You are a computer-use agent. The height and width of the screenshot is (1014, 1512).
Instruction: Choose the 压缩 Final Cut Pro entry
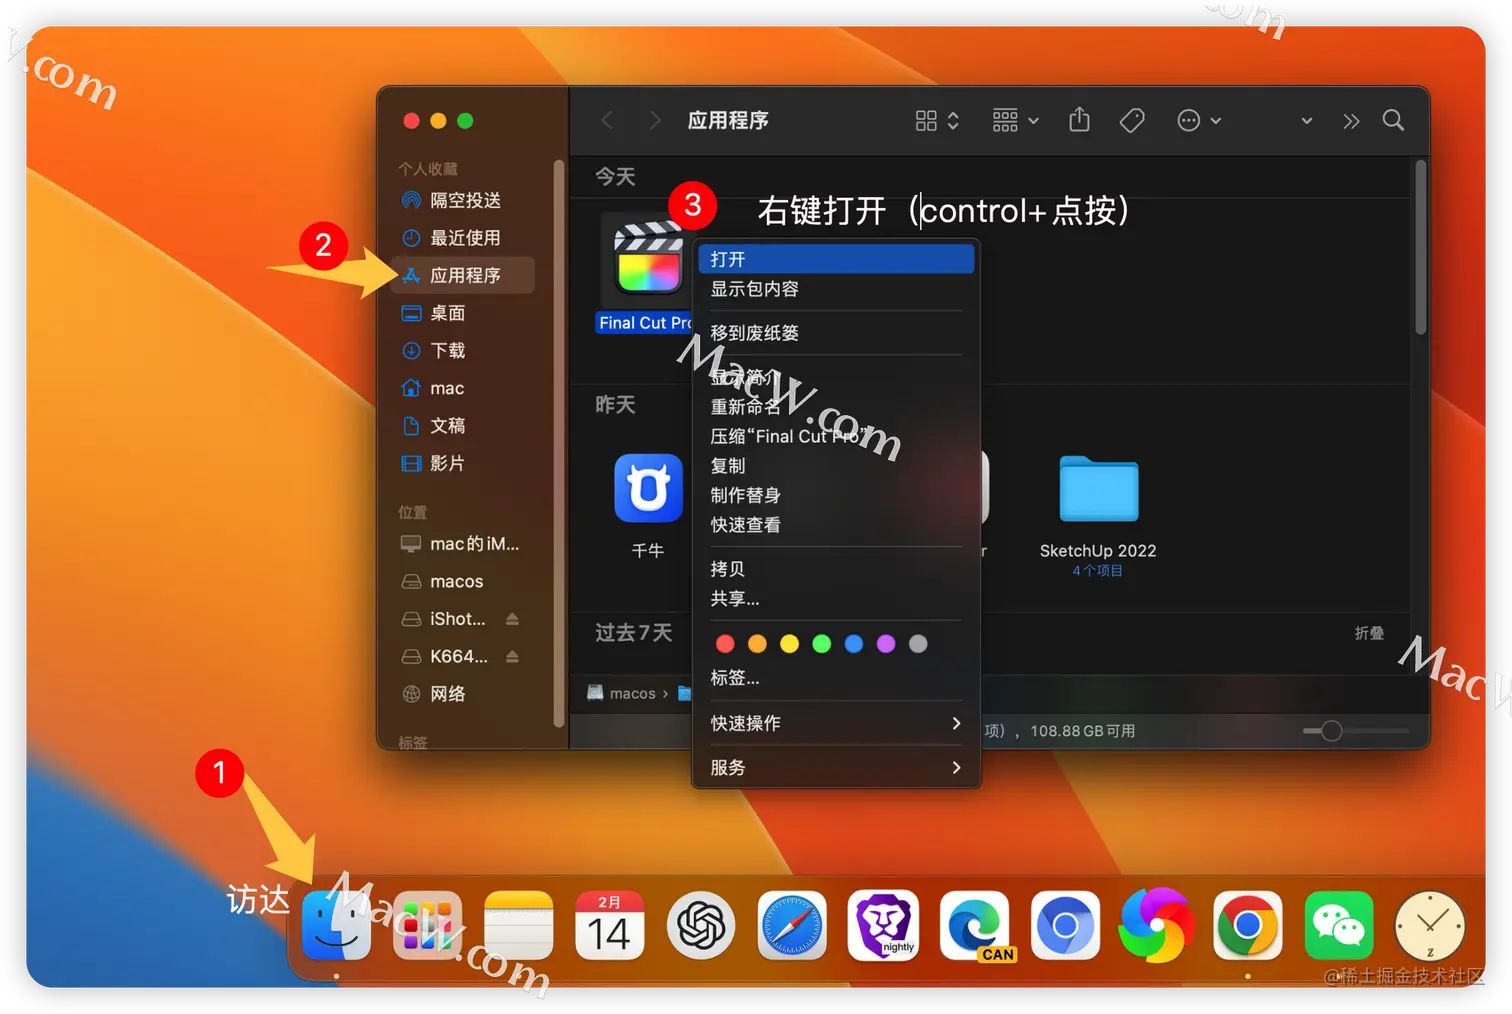[x=835, y=436]
